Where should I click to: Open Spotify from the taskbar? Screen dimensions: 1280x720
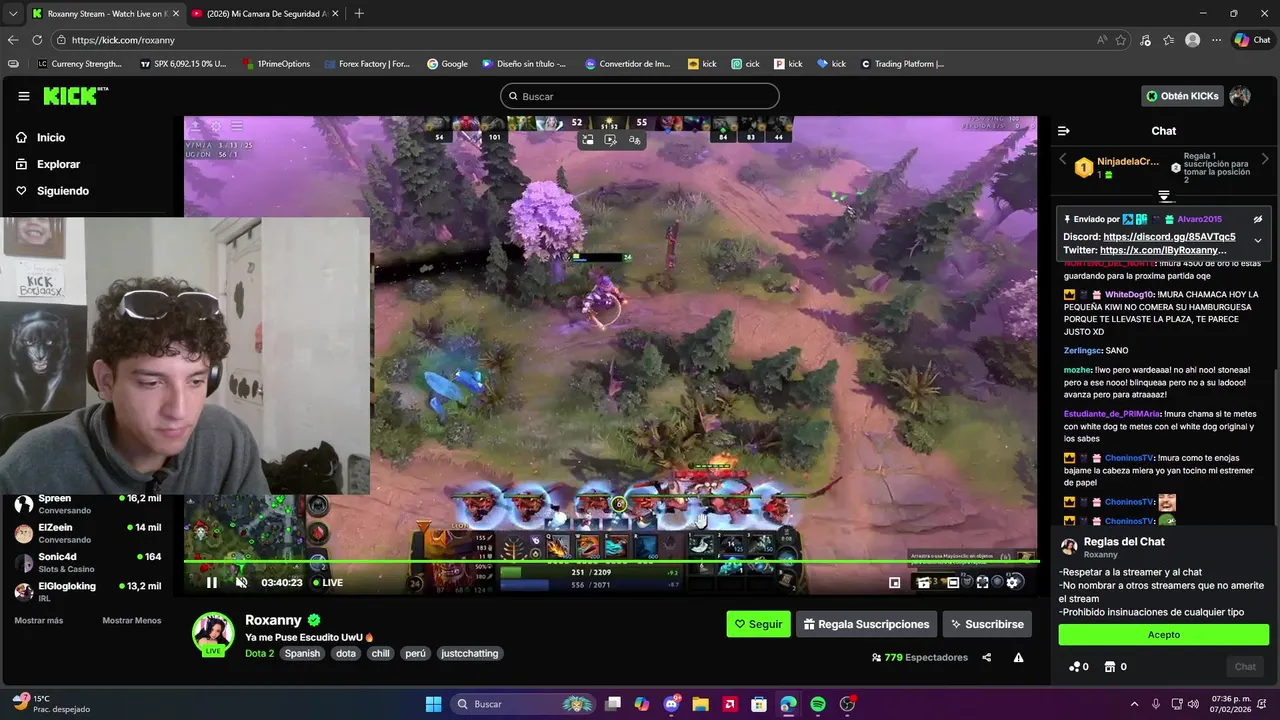tap(818, 704)
